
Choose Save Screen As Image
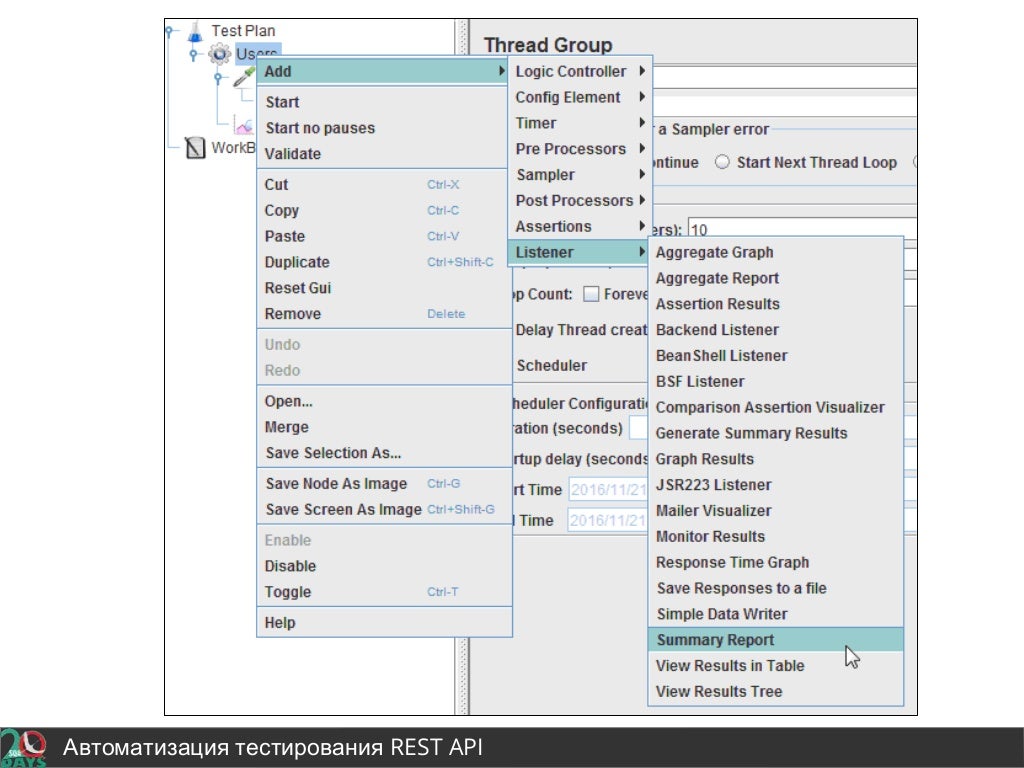385,509
